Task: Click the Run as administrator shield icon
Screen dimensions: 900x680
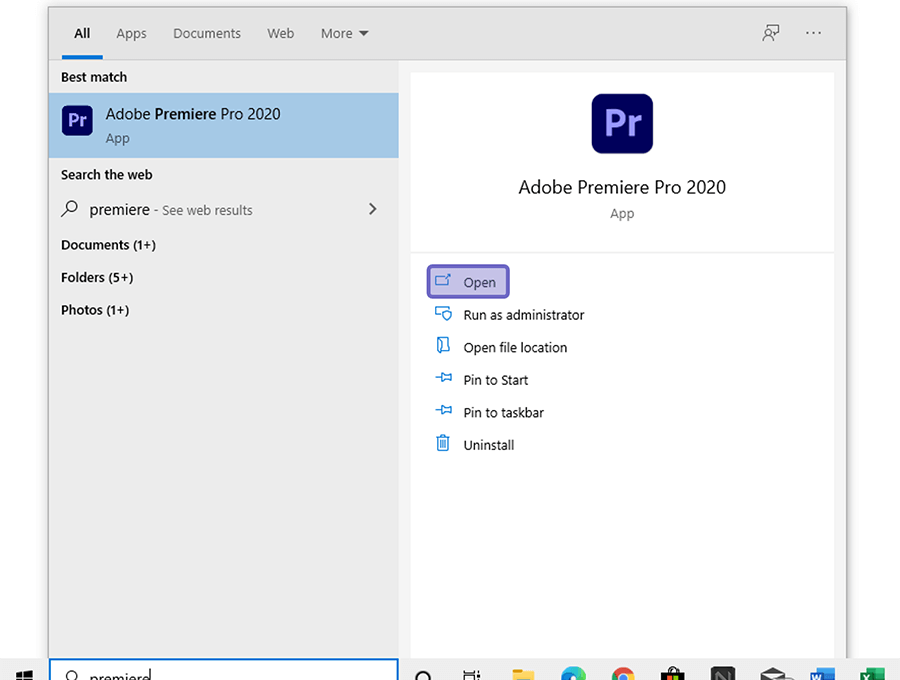Action: pyautogui.click(x=443, y=314)
